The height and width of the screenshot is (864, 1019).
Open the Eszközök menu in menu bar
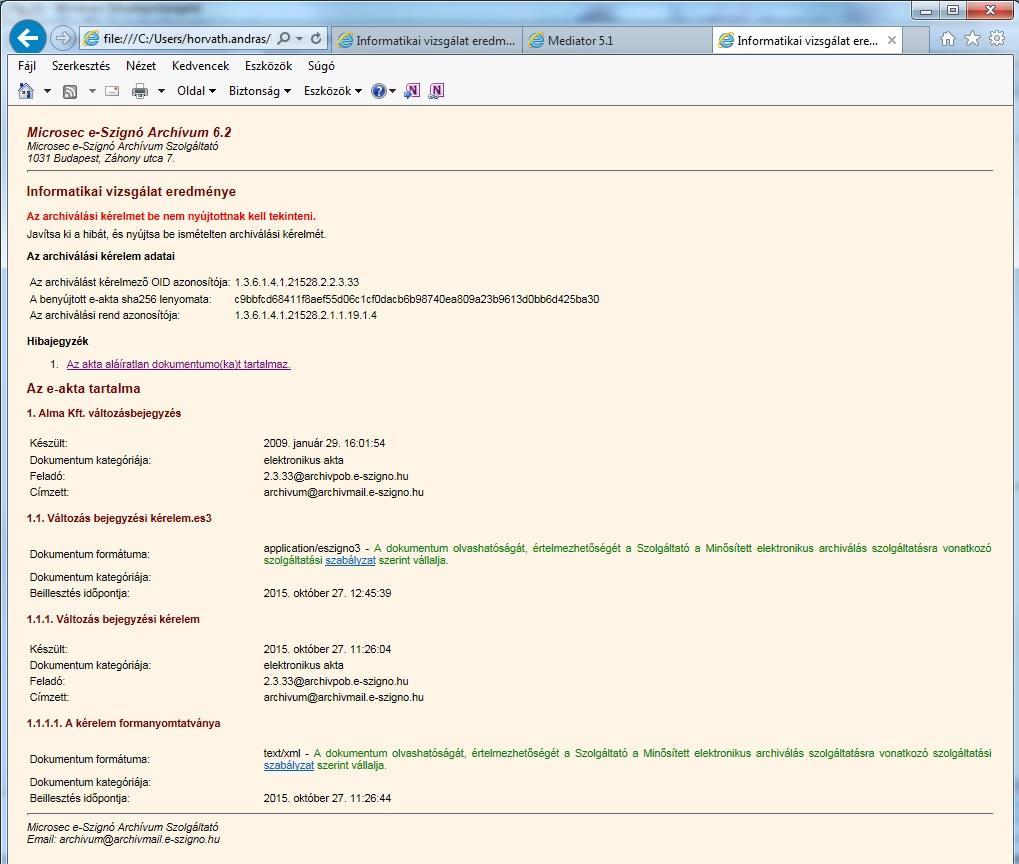(268, 66)
